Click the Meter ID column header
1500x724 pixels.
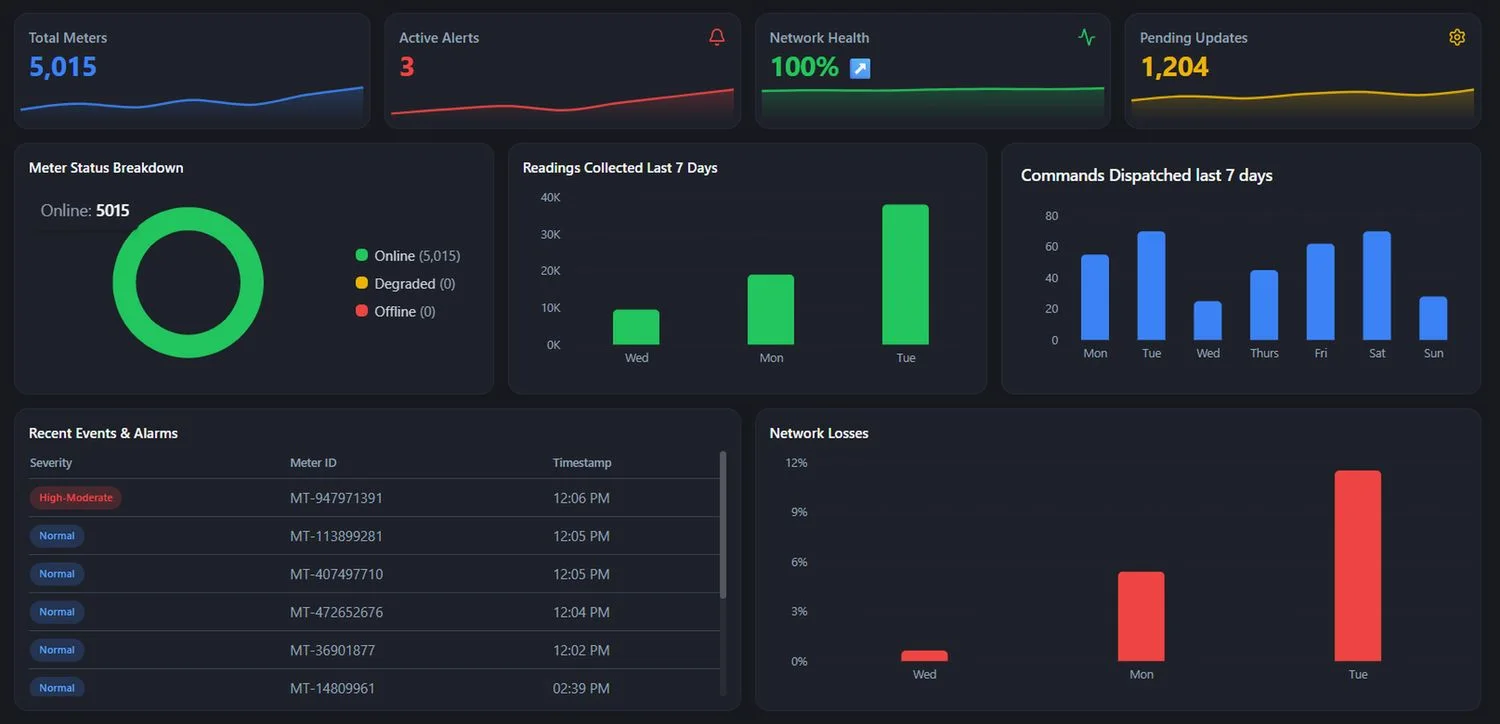click(313, 463)
